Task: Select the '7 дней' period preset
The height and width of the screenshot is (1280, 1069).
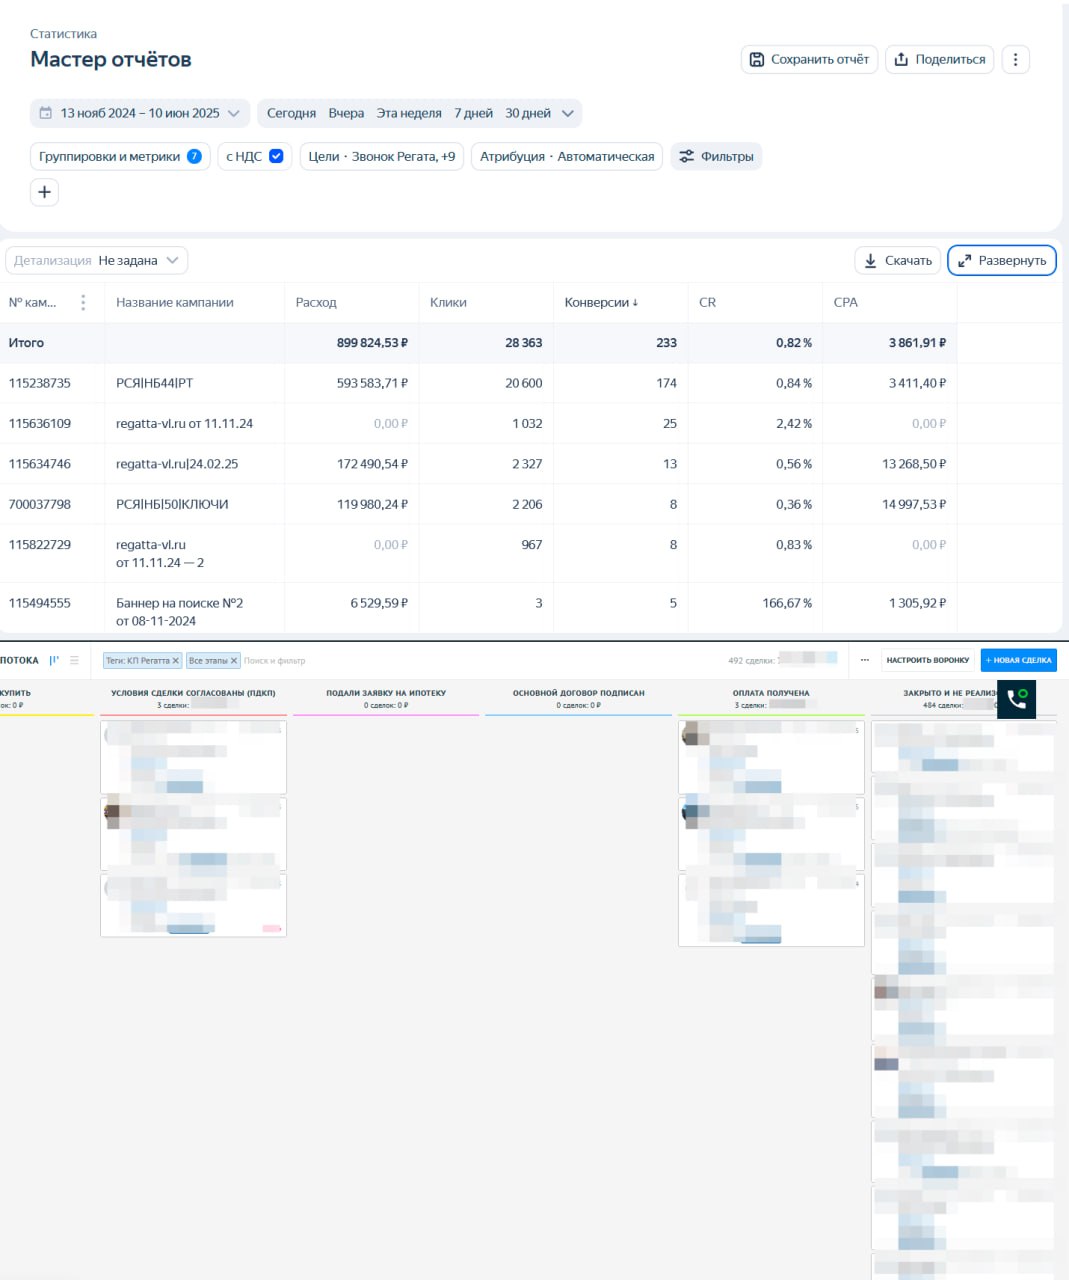Action: coord(473,114)
